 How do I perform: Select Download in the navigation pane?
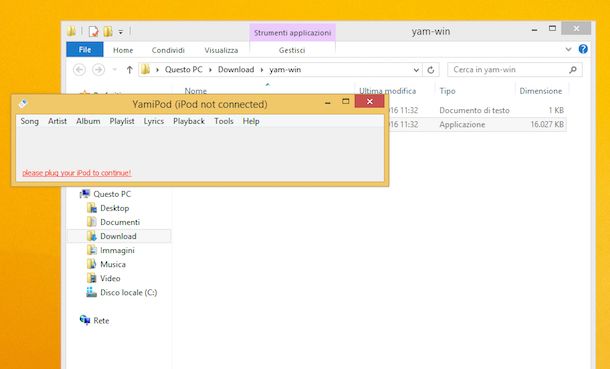pyautogui.click(x=119, y=236)
